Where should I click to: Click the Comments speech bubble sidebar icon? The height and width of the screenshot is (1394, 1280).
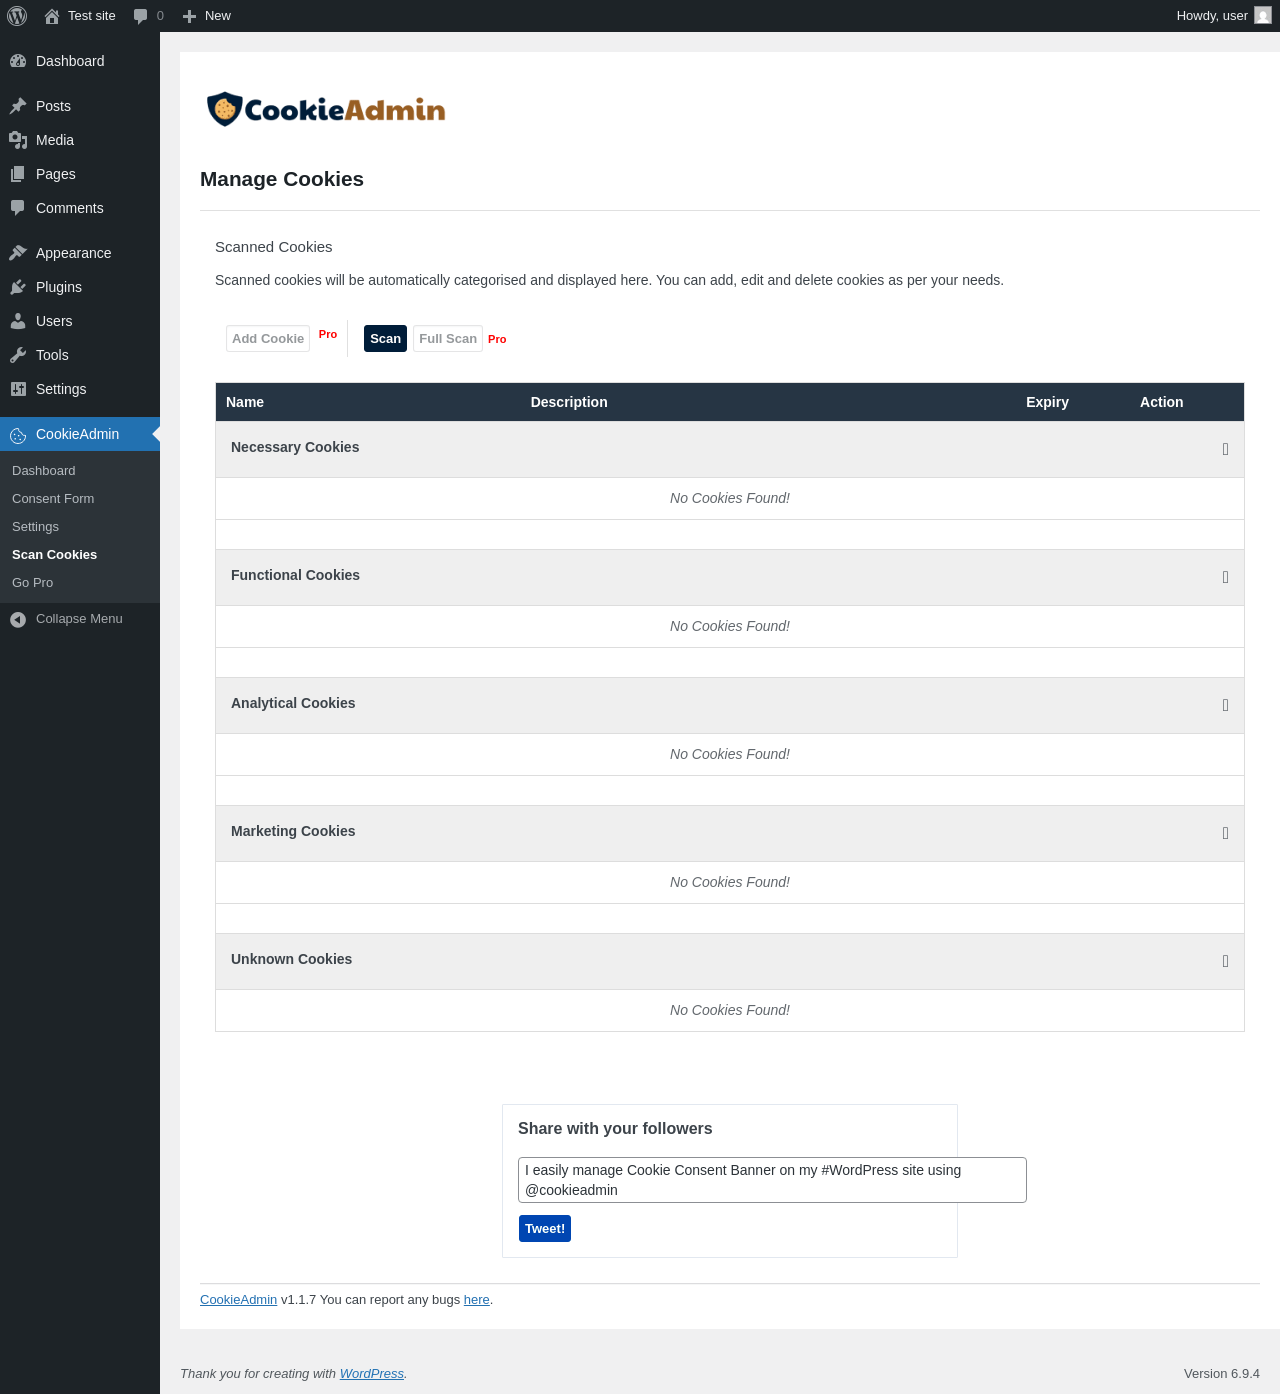[x=18, y=208]
